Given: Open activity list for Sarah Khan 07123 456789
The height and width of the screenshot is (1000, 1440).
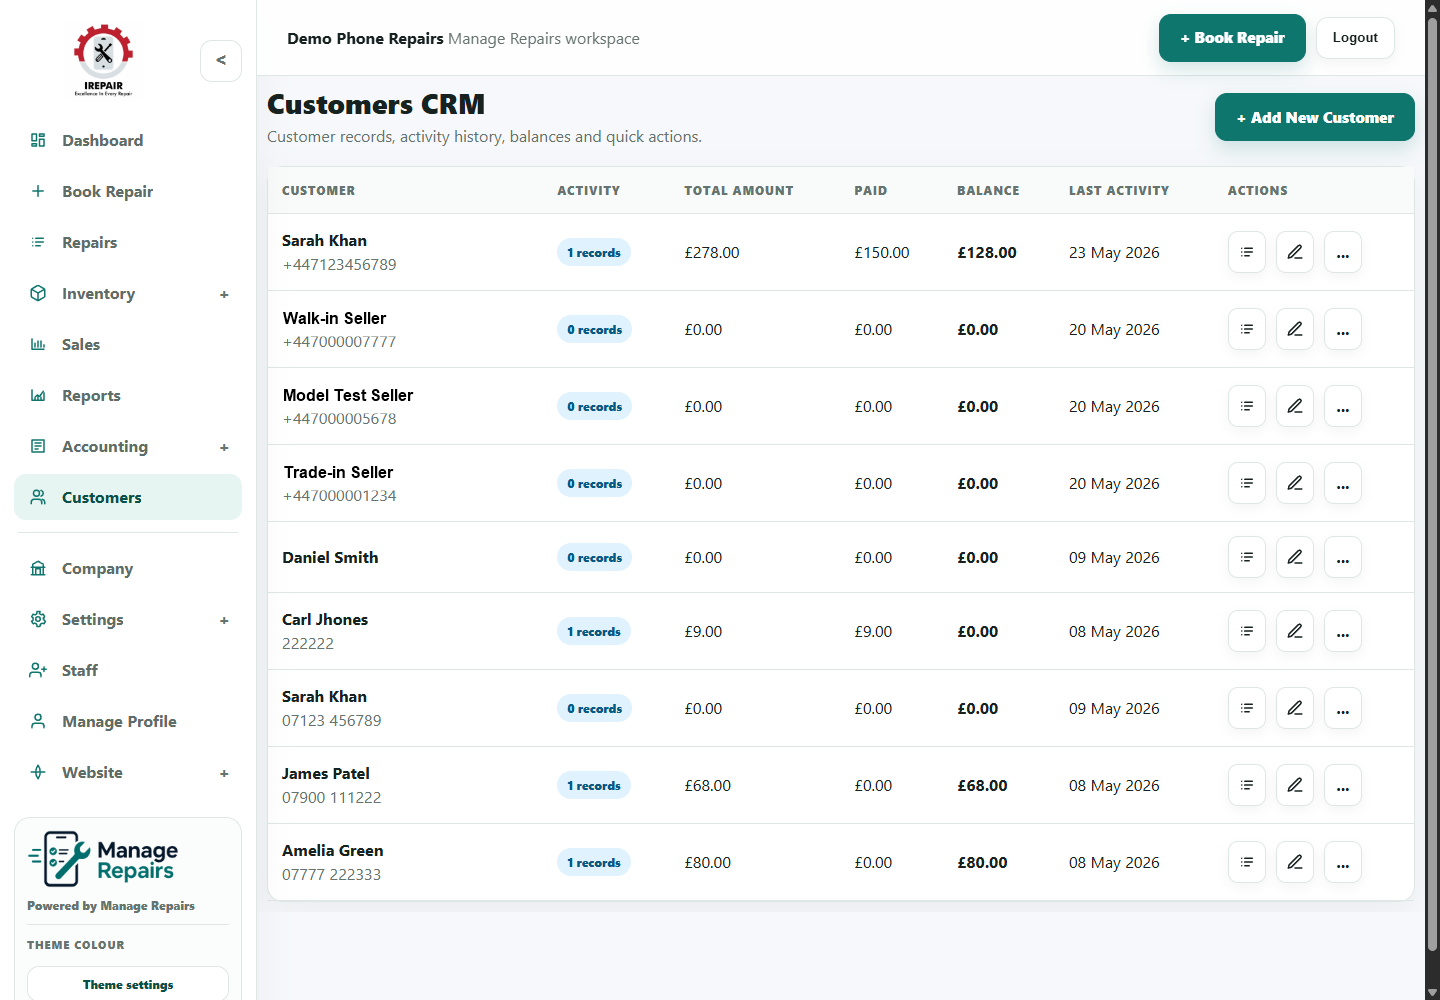Looking at the screenshot, I should point(1247,708).
